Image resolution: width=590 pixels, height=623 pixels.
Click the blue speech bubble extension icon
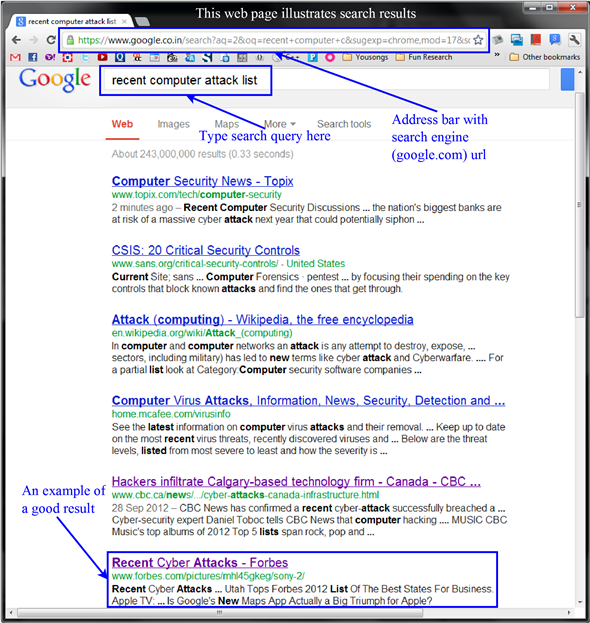[x=555, y=39]
